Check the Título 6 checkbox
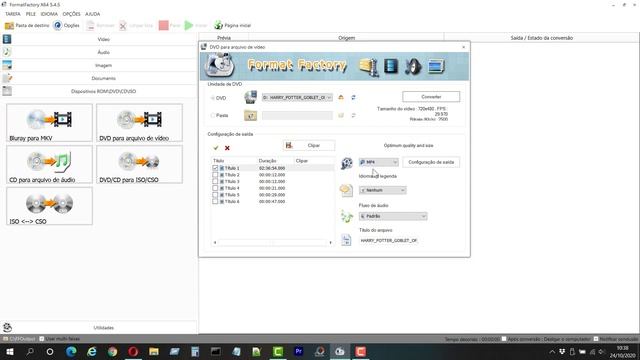This screenshot has height=360, width=640. coord(215,202)
